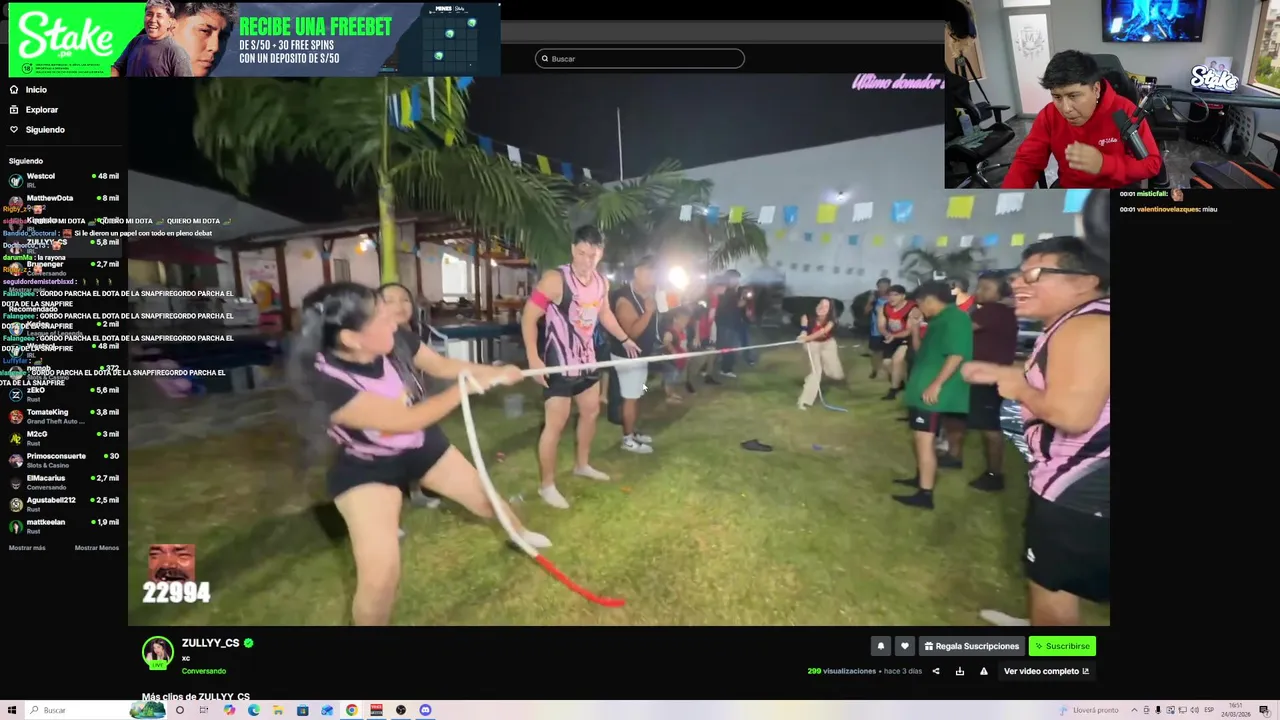Image resolution: width=1280 pixels, height=720 pixels.
Task: Open the Westcol channel in following list
Action: pos(64,179)
